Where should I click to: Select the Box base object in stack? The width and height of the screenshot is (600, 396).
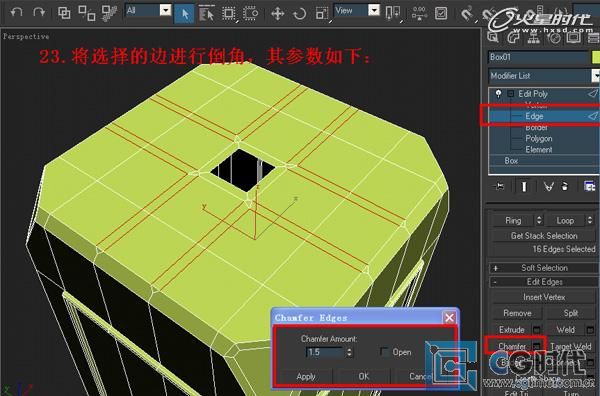[x=511, y=161]
